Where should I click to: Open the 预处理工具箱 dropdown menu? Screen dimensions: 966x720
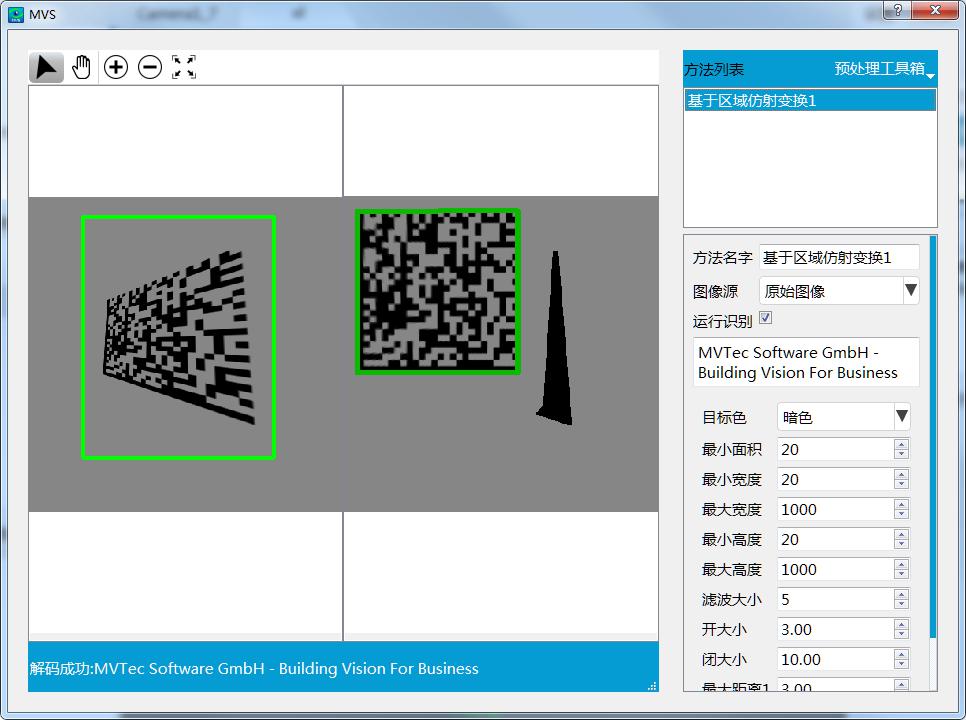(x=884, y=70)
